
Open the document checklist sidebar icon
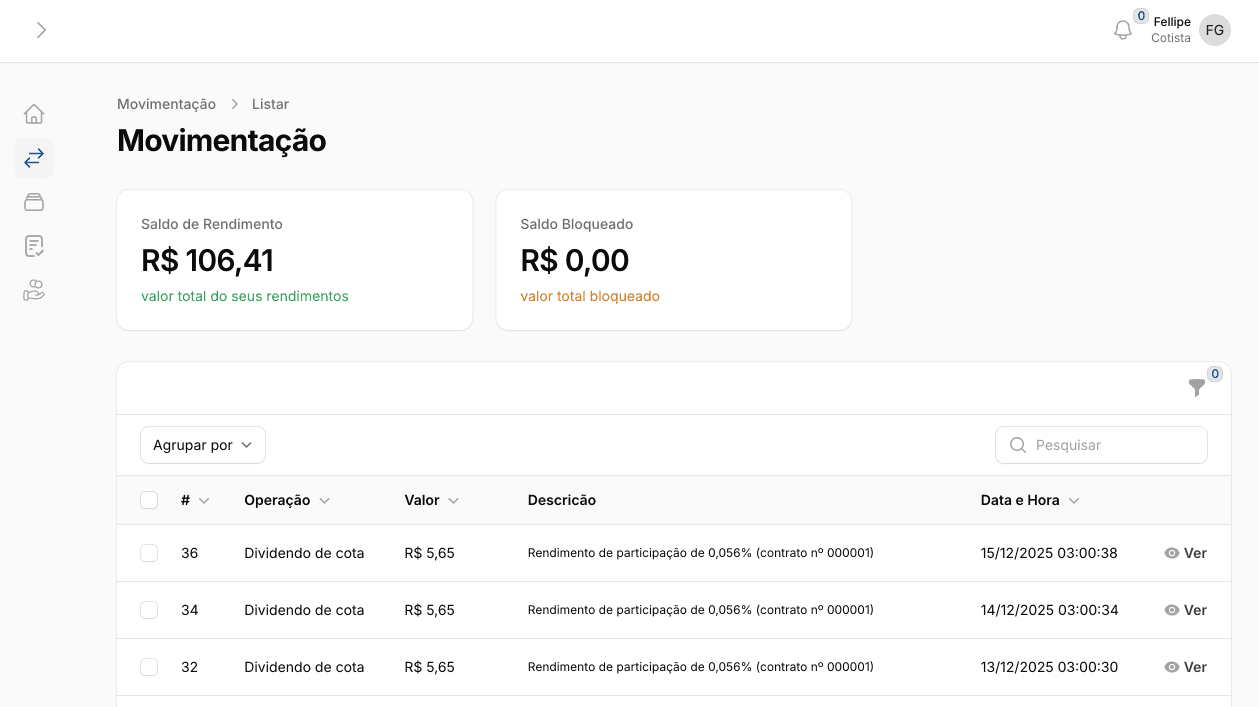click(x=34, y=246)
